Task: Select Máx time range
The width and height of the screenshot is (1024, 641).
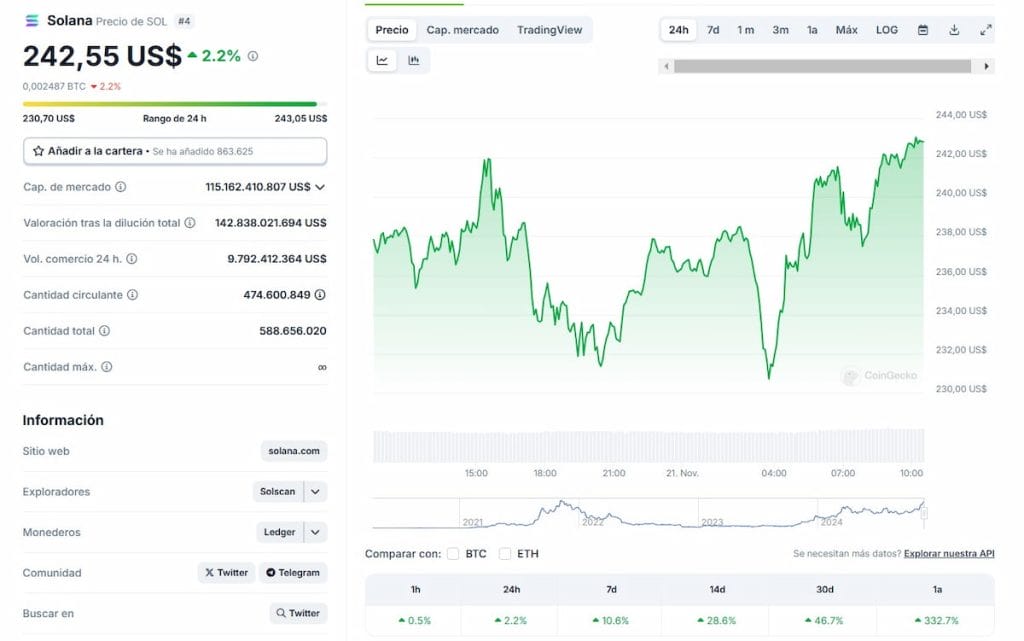Action: point(846,30)
